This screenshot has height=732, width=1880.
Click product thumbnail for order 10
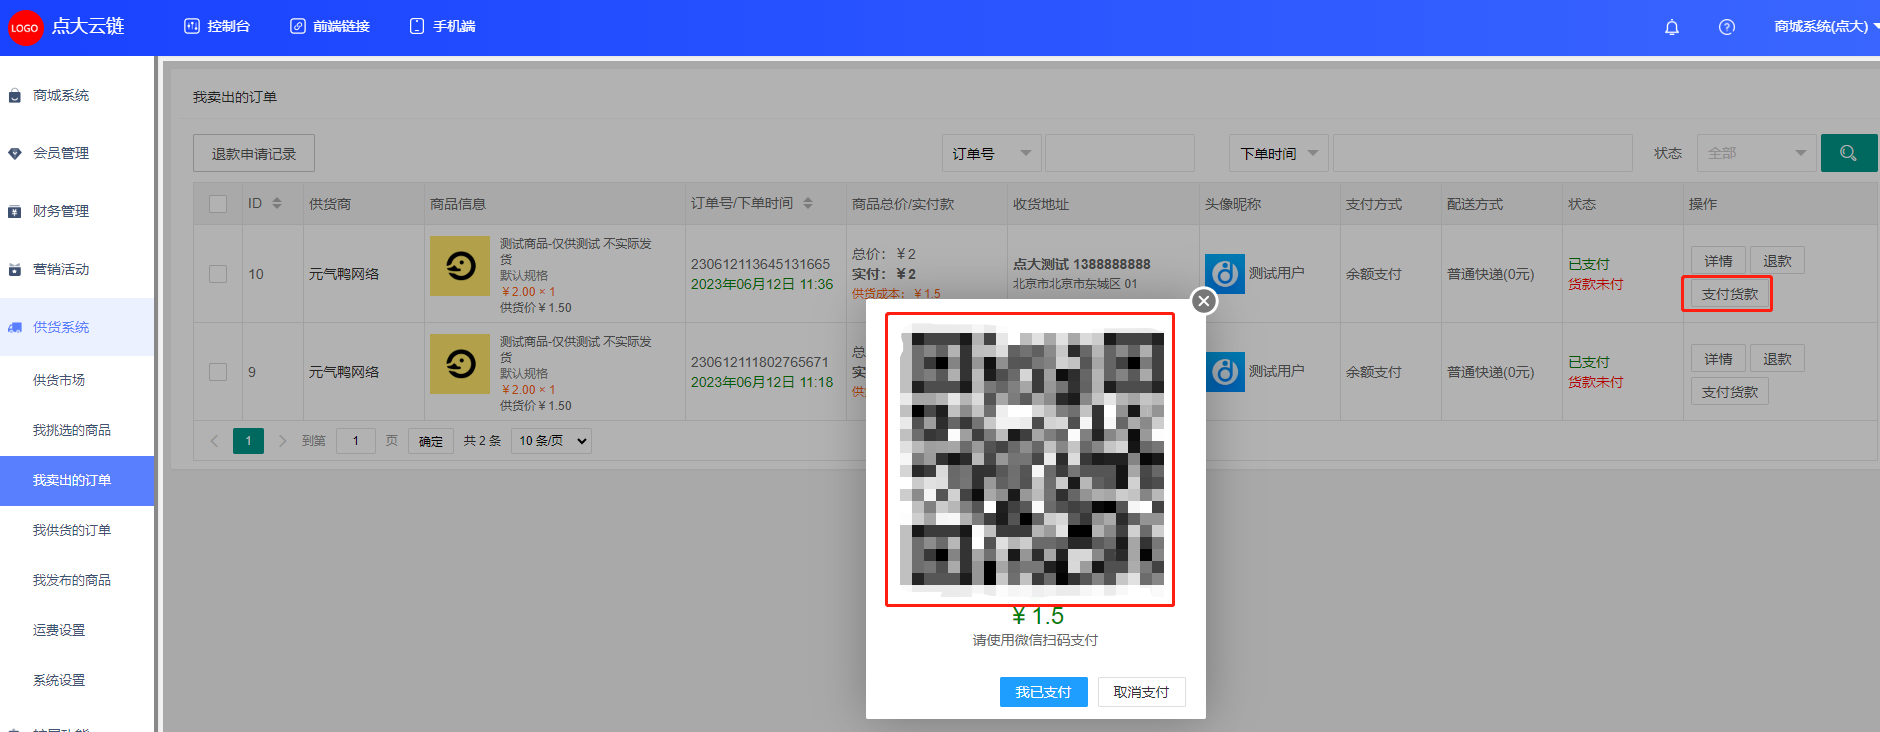tap(460, 266)
